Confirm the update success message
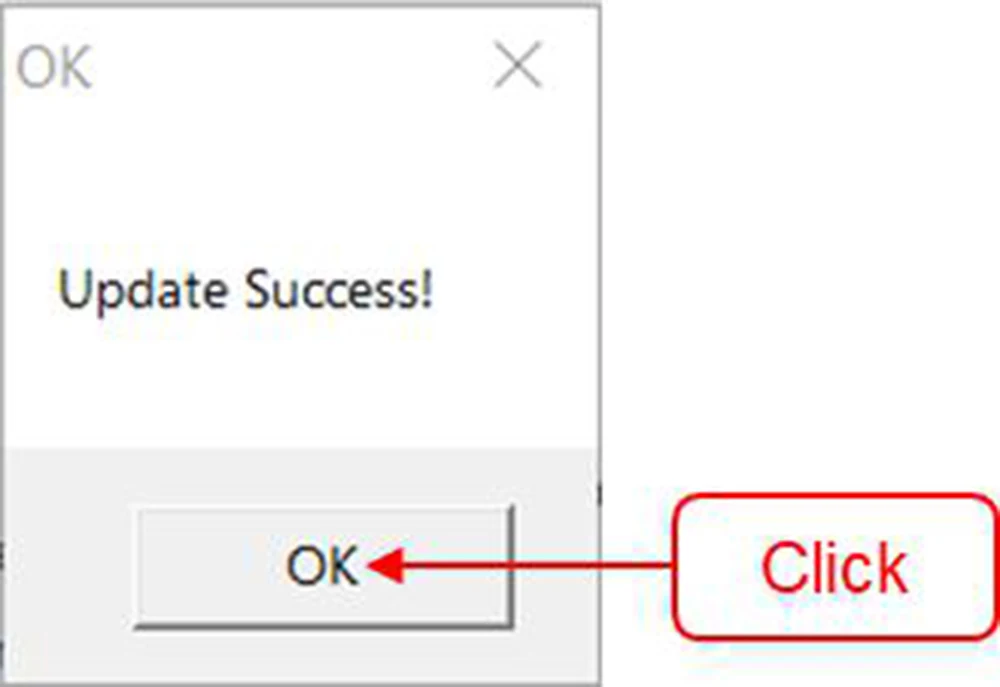This screenshot has height=687, width=1000. (x=323, y=566)
